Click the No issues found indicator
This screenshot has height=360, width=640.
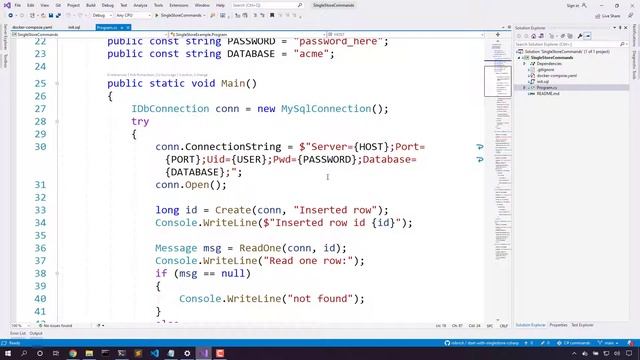(56, 326)
